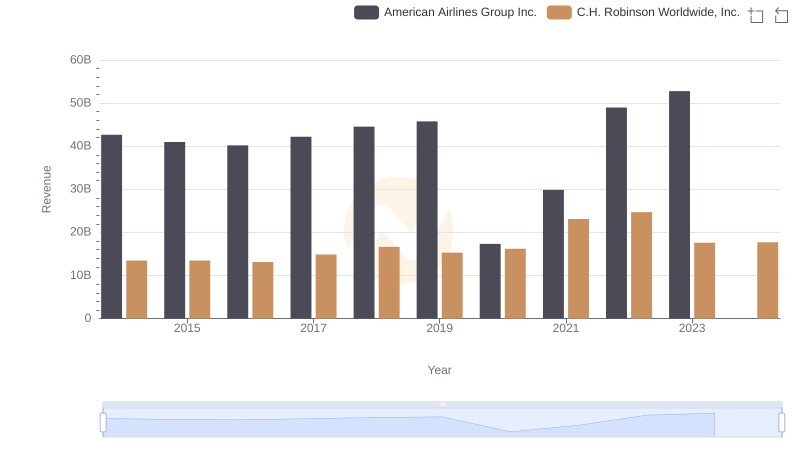Screen dimensions: 800x461
Task: Click the 2021 x-axis label
Action: pos(566,328)
